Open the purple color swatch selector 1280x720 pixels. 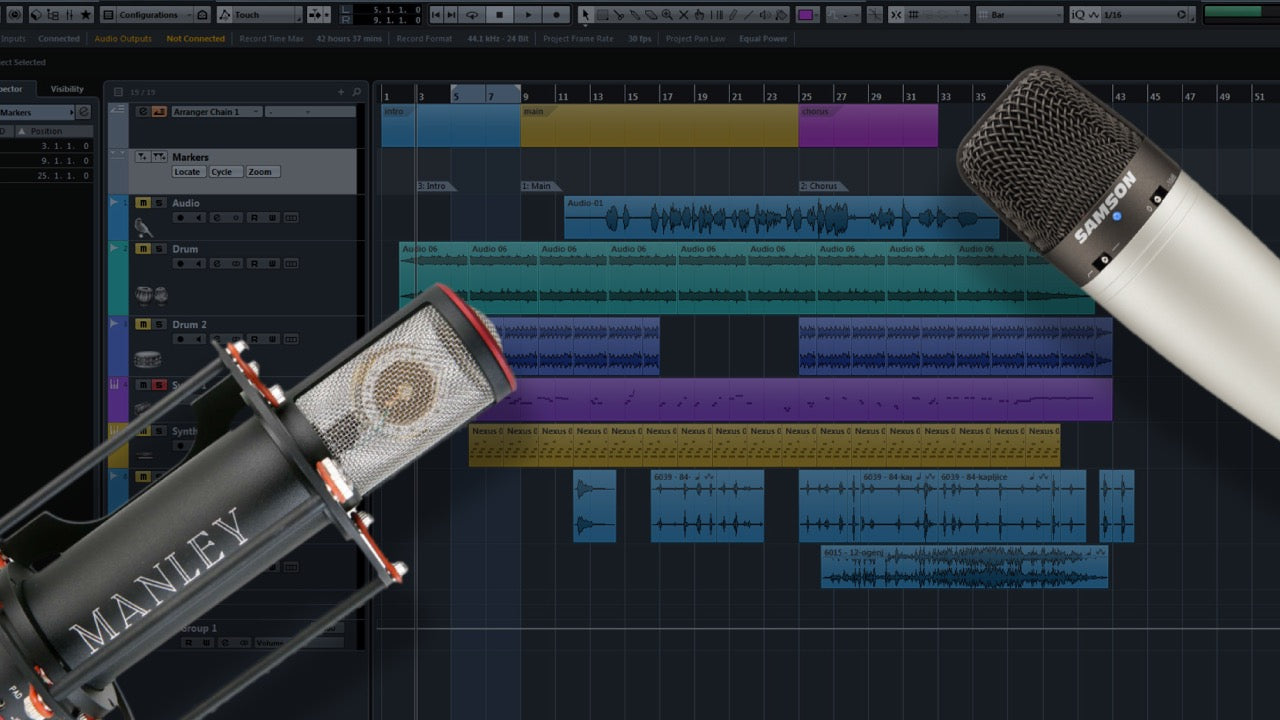(x=805, y=15)
